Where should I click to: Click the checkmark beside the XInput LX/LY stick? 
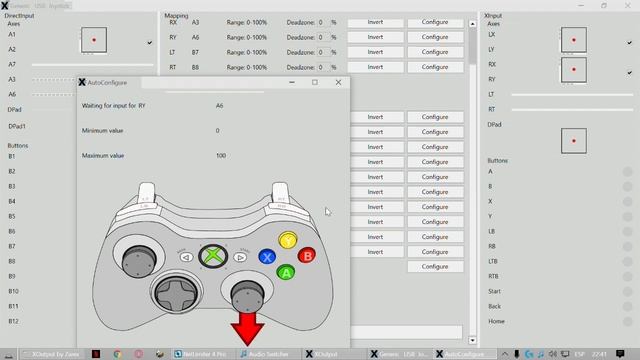[x=629, y=42]
